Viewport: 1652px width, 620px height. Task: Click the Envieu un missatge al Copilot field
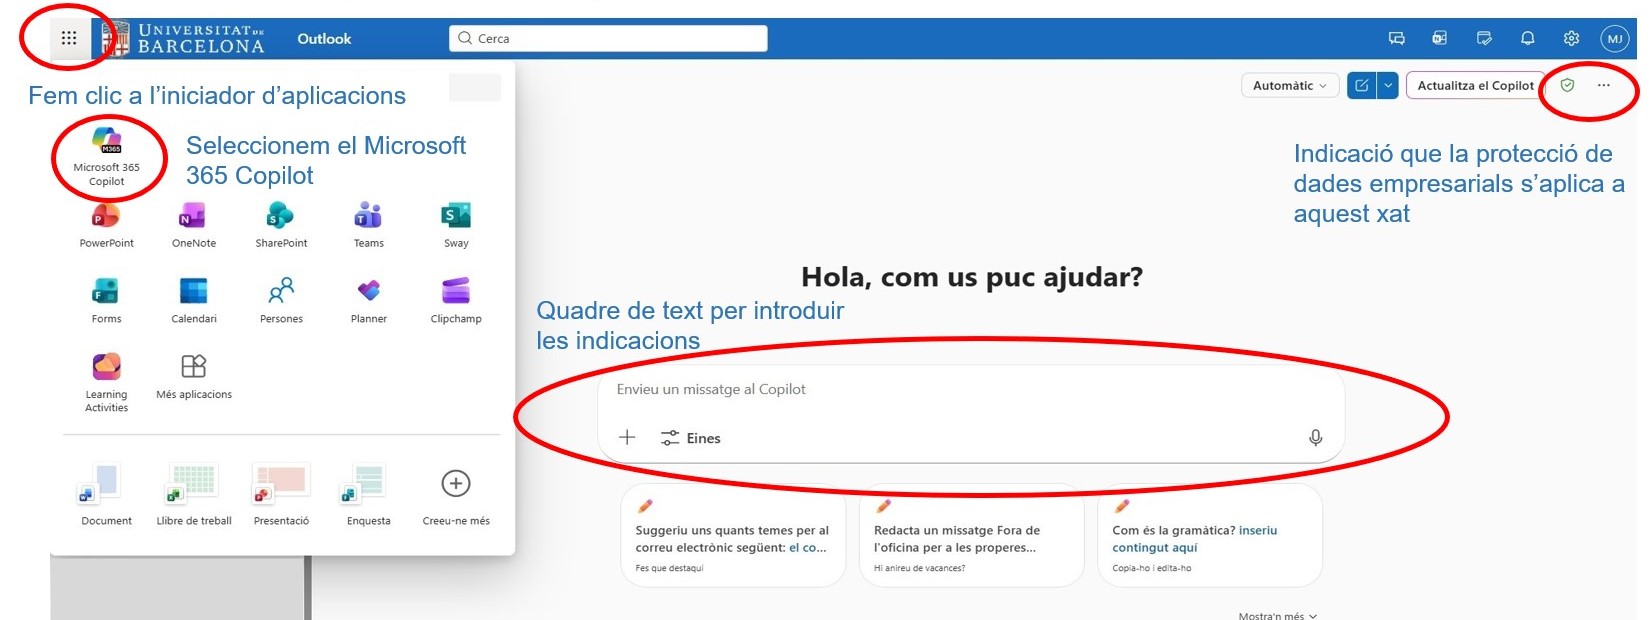click(x=970, y=390)
